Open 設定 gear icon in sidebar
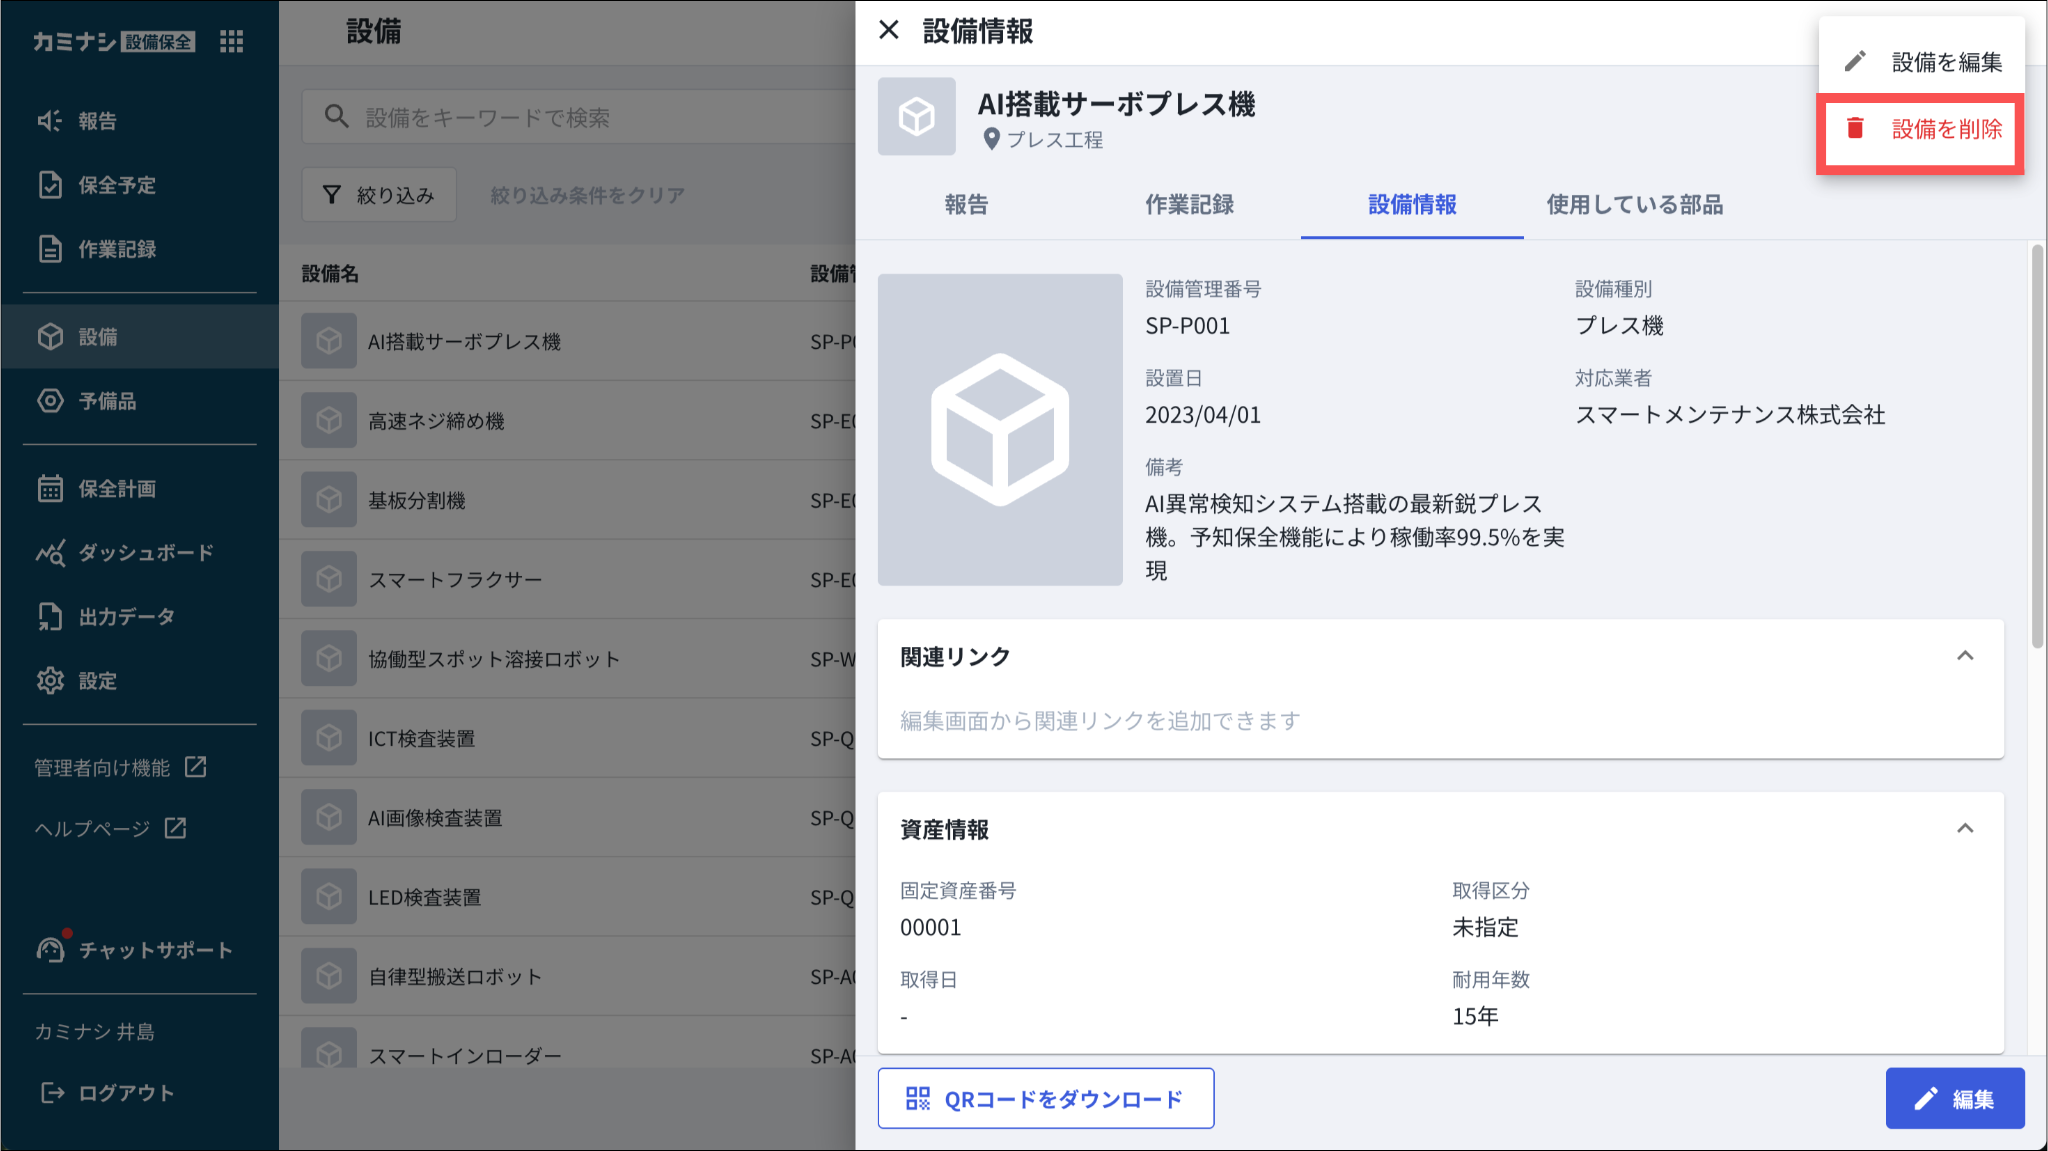This screenshot has height=1151, width=2048. click(x=50, y=681)
